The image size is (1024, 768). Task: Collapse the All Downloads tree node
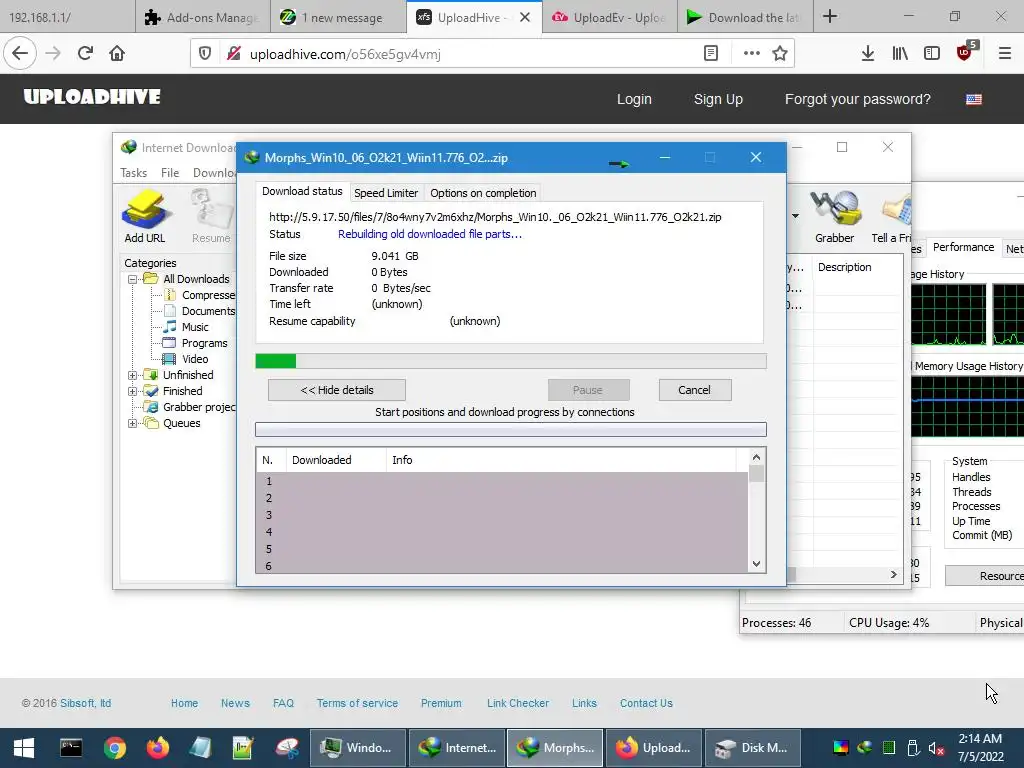133,280
